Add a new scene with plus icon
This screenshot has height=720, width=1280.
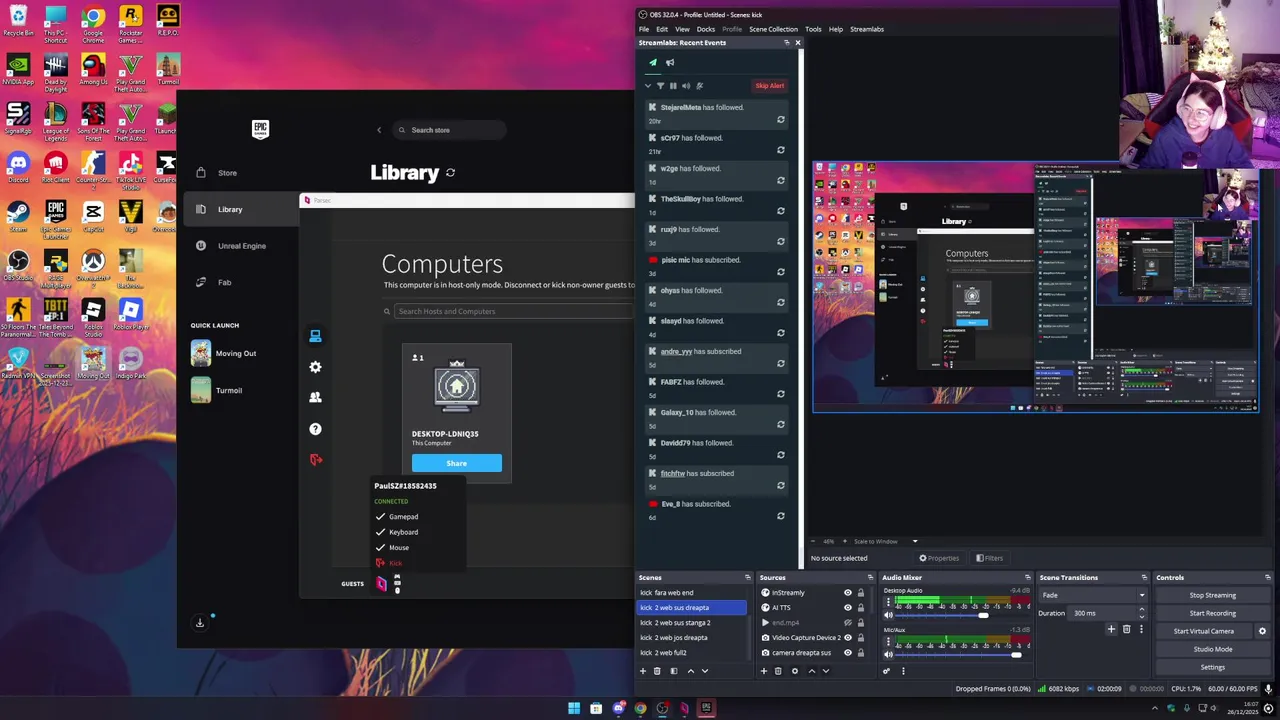click(x=643, y=671)
